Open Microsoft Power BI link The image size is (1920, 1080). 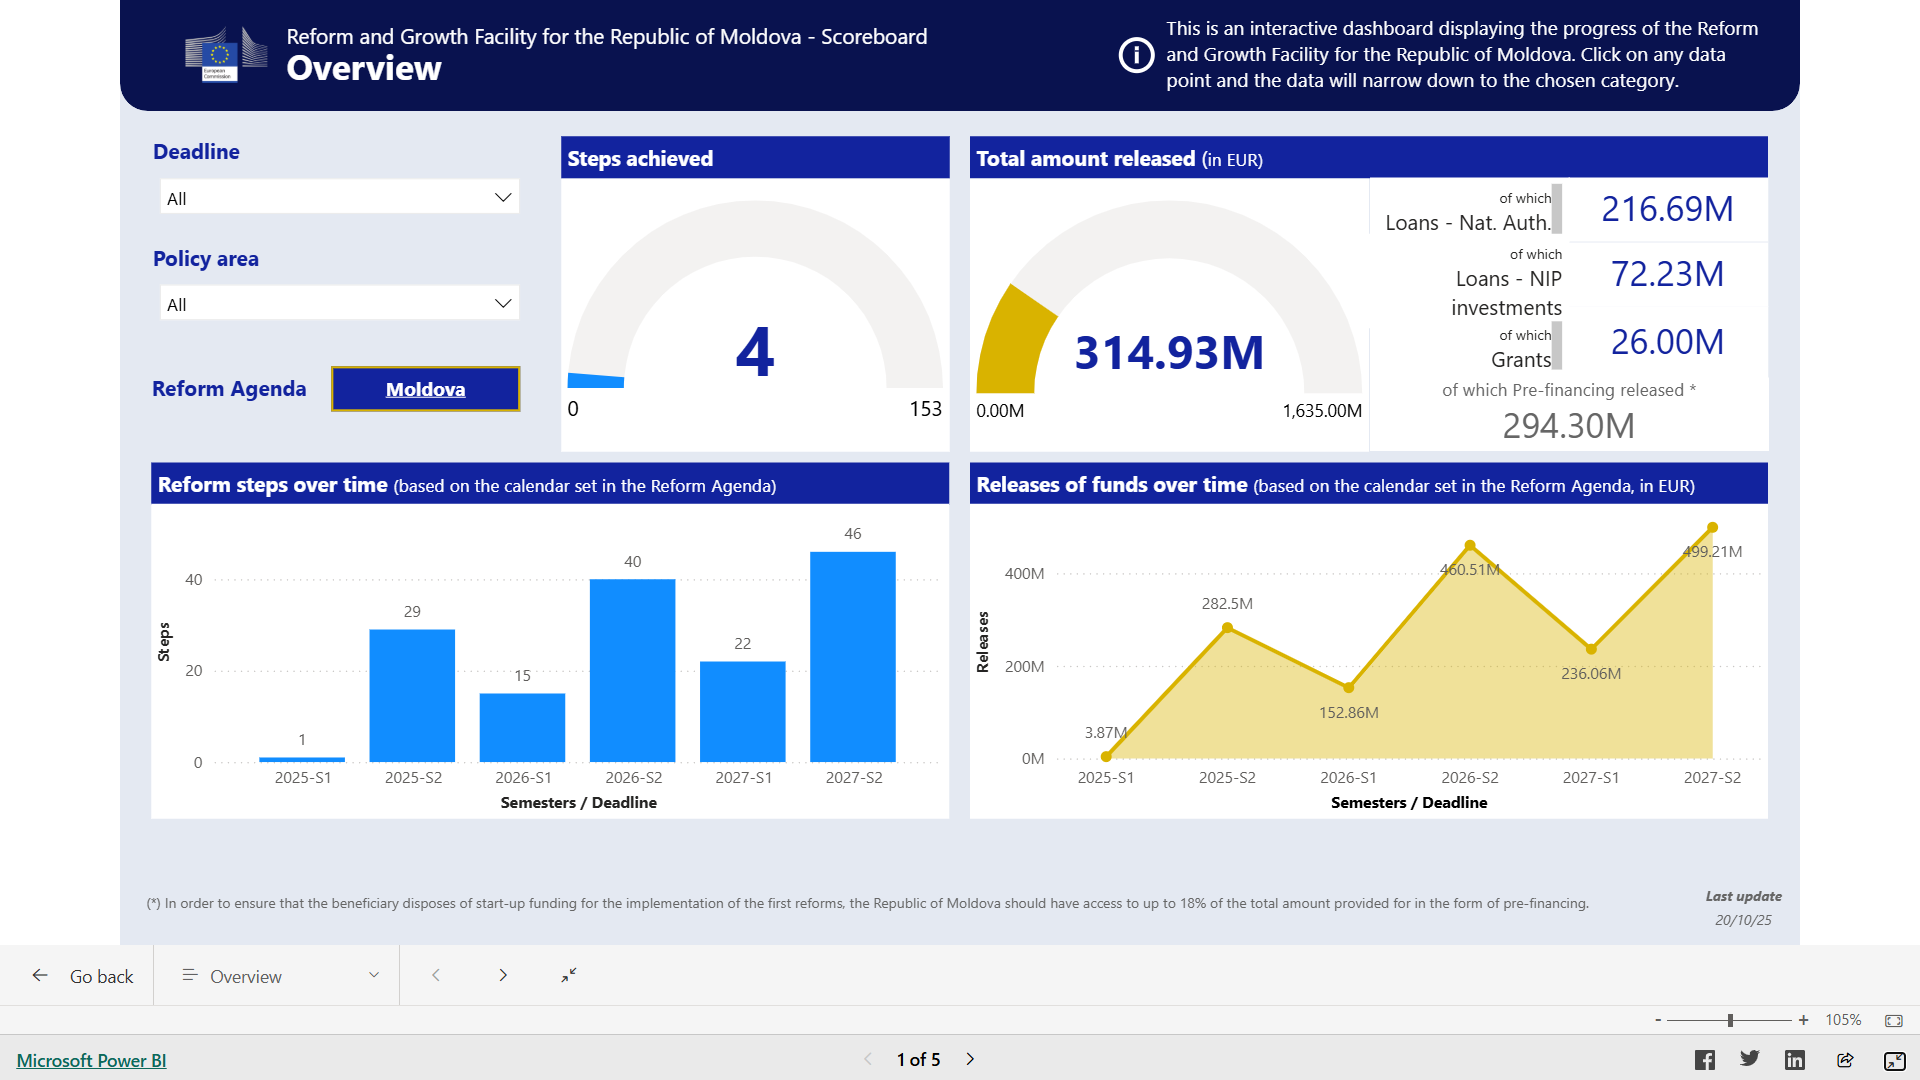tap(91, 1060)
